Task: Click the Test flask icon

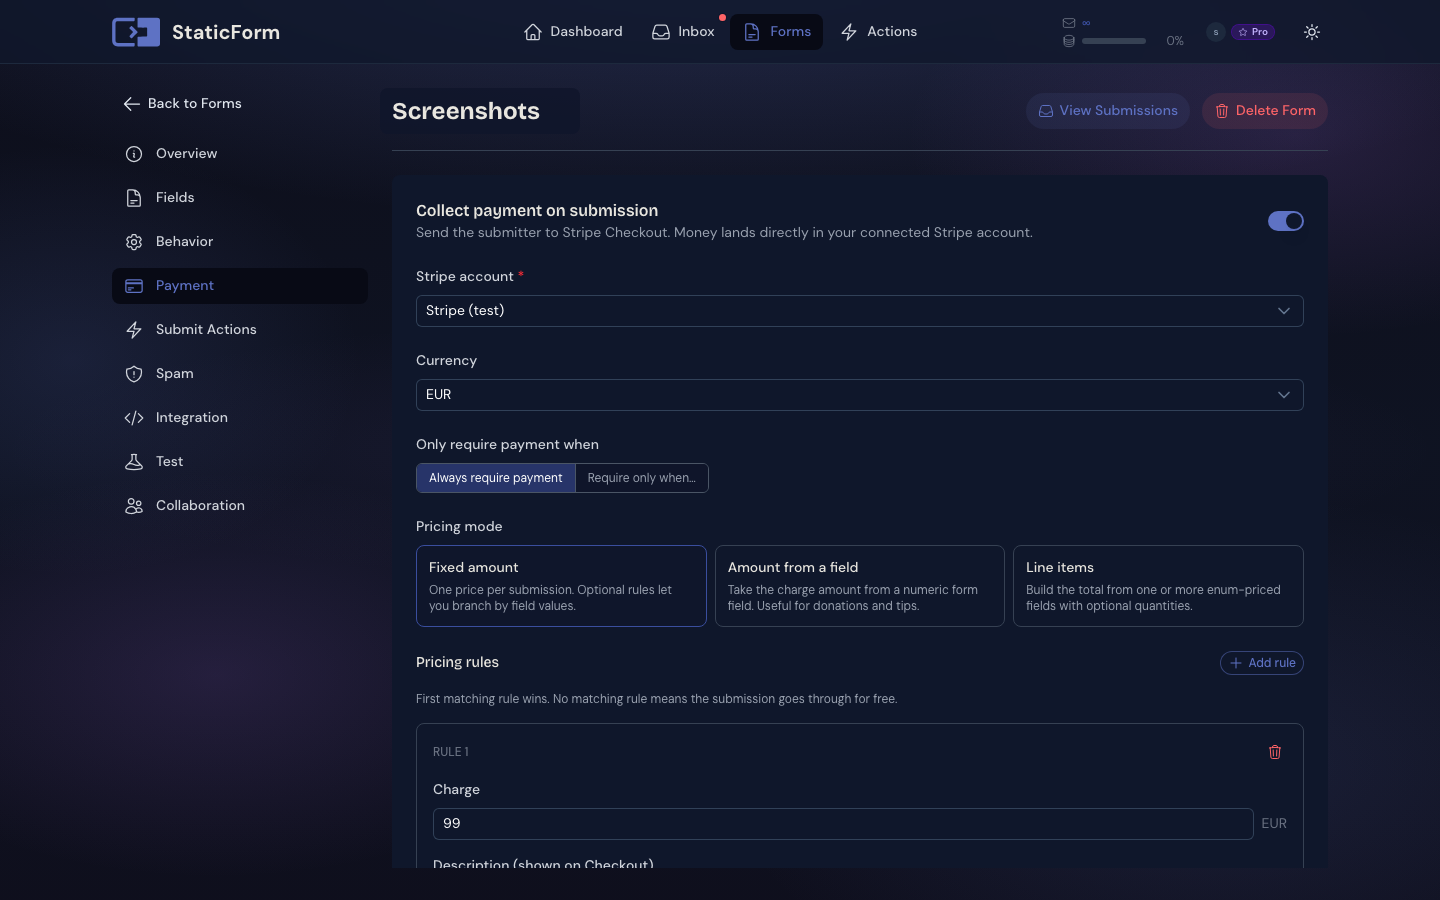Action: 134,462
